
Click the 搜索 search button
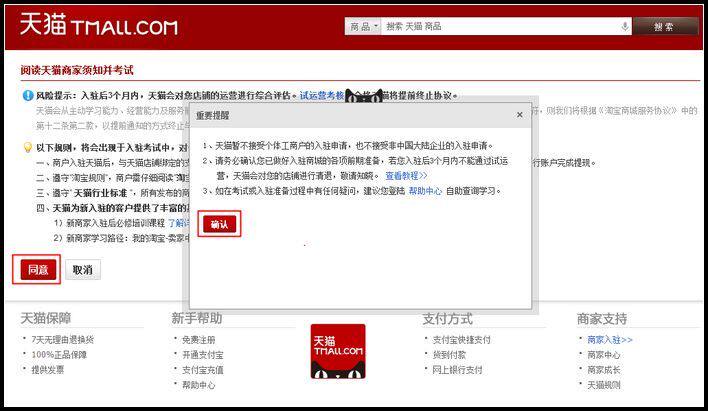665,27
